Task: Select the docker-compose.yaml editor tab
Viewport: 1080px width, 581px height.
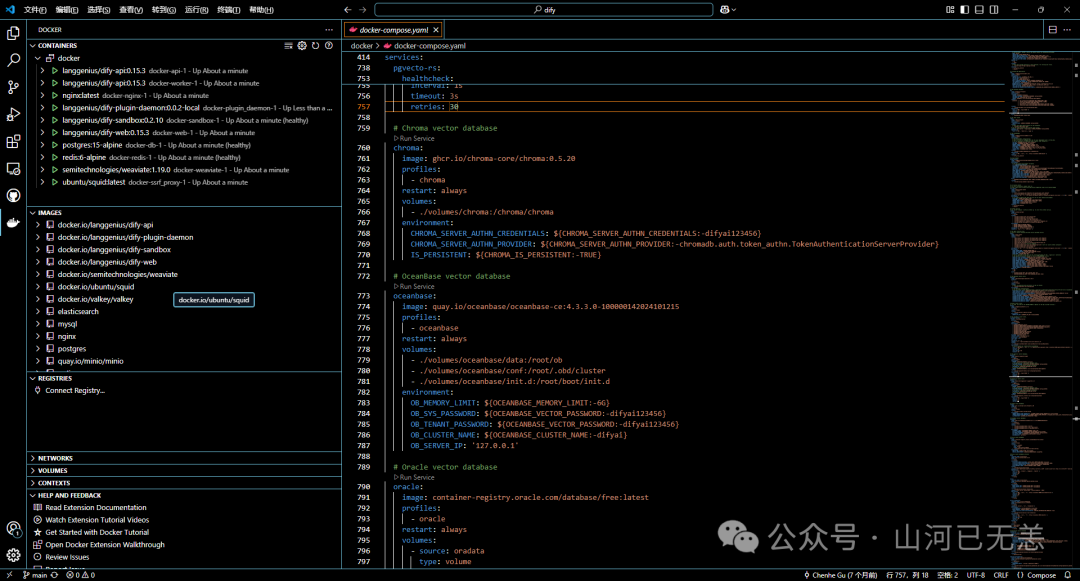Action: click(393, 30)
